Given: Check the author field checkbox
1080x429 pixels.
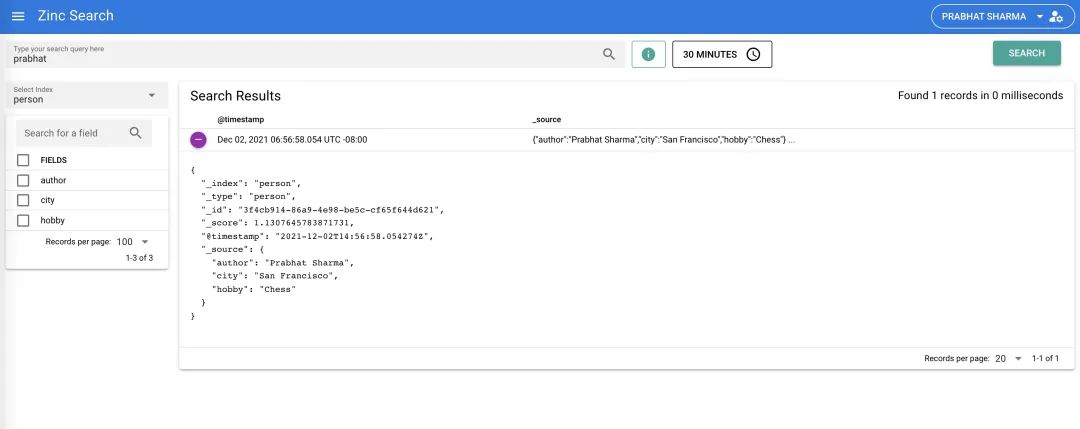Looking at the screenshot, I should (23, 180).
